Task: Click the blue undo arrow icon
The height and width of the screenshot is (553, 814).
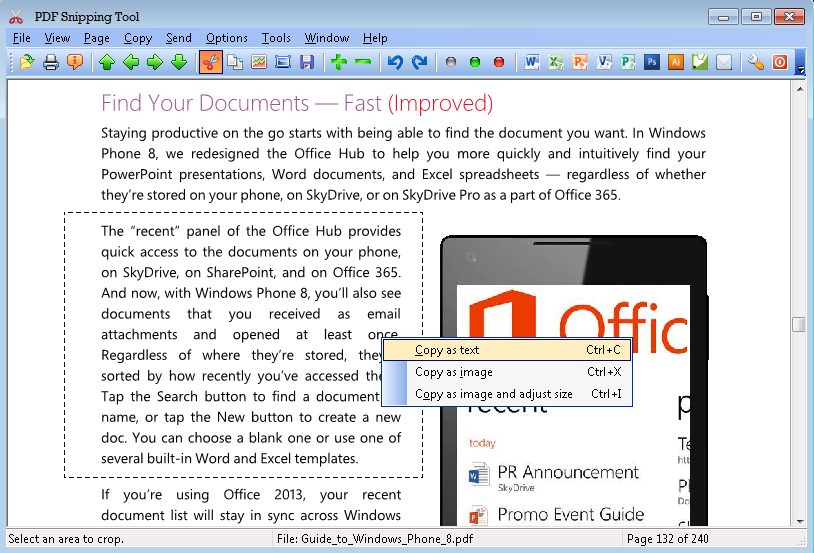Action: tap(395, 62)
